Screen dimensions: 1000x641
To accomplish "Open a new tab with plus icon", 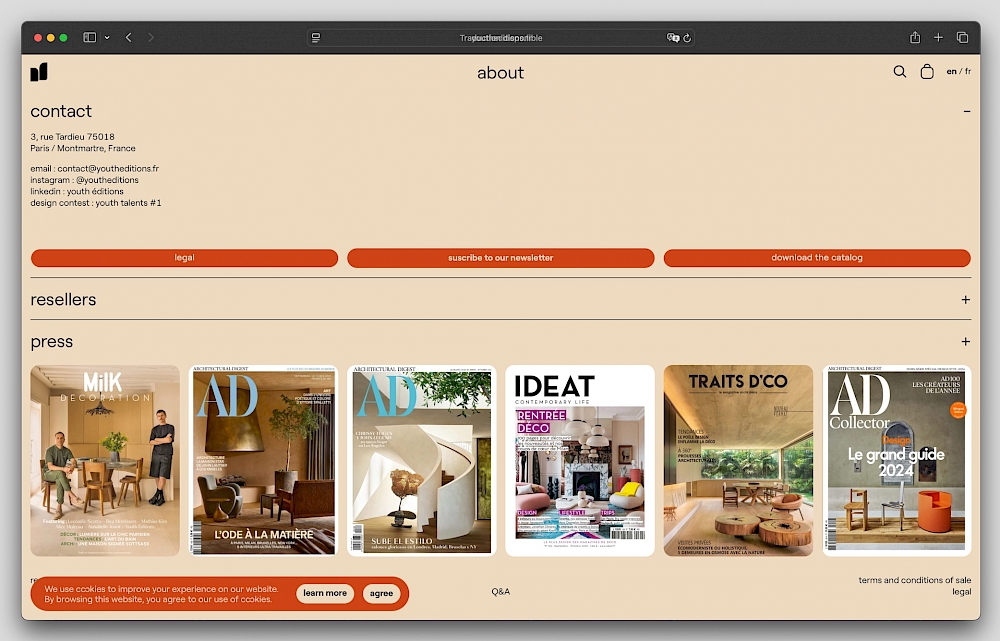I will pyautogui.click(x=938, y=38).
